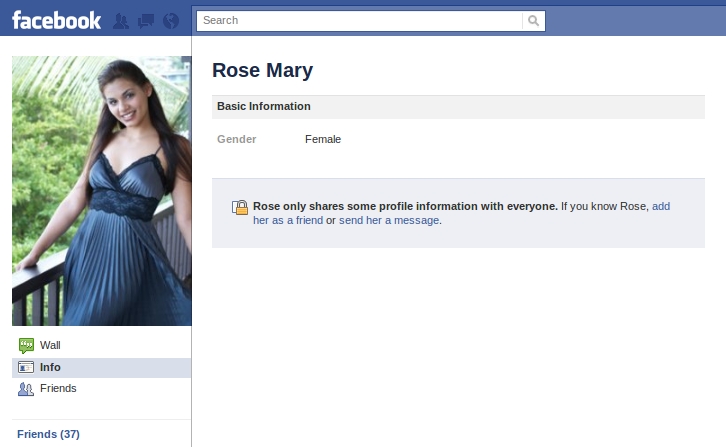Open the notifications globe icon
The width and height of the screenshot is (726, 447).
[x=171, y=21]
